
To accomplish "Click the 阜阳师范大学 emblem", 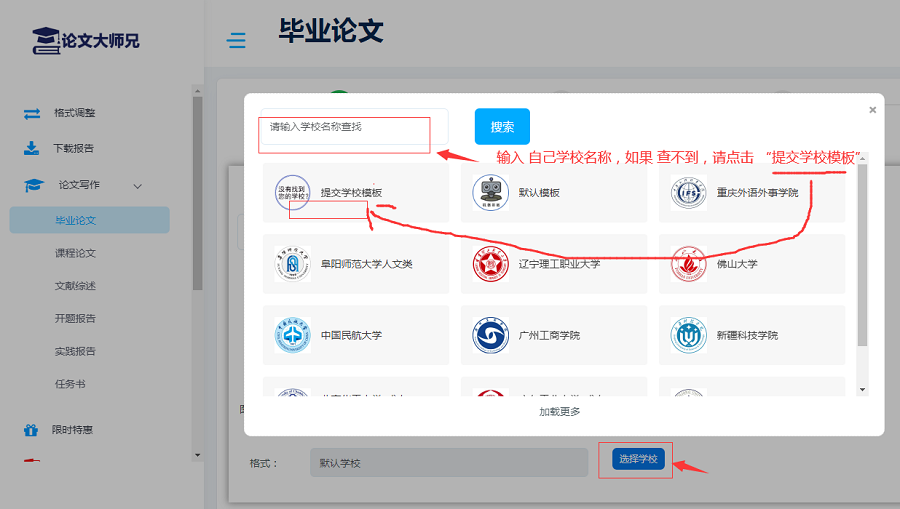I will tap(292, 264).
